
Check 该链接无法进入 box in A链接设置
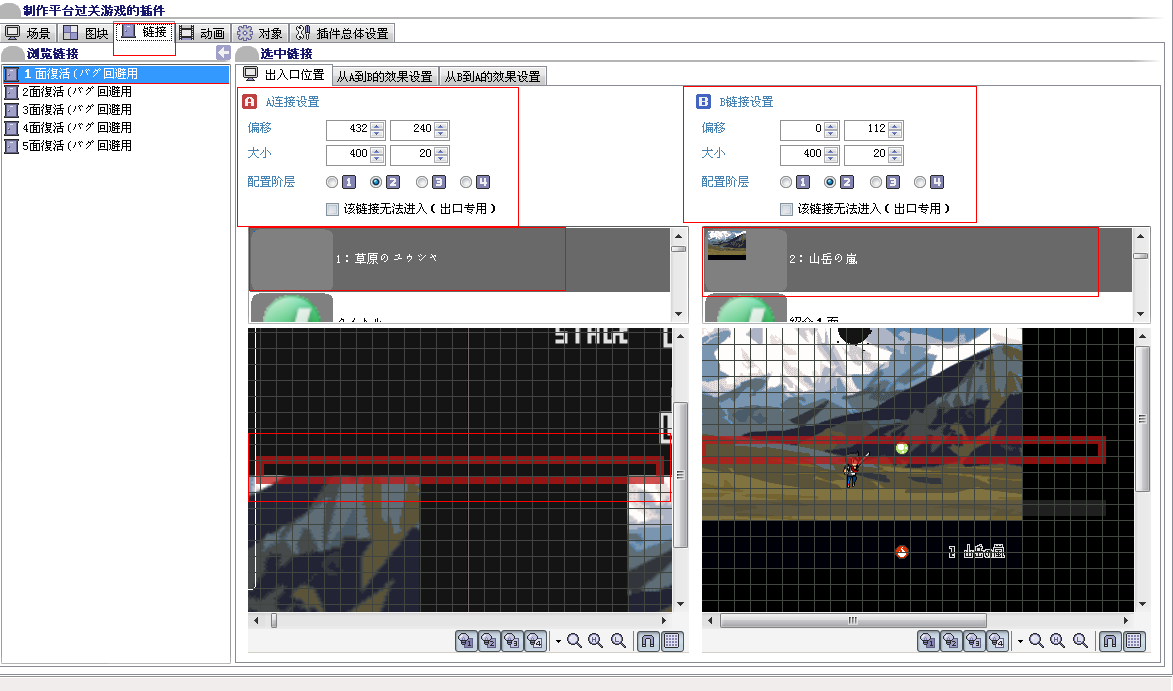tap(332, 209)
